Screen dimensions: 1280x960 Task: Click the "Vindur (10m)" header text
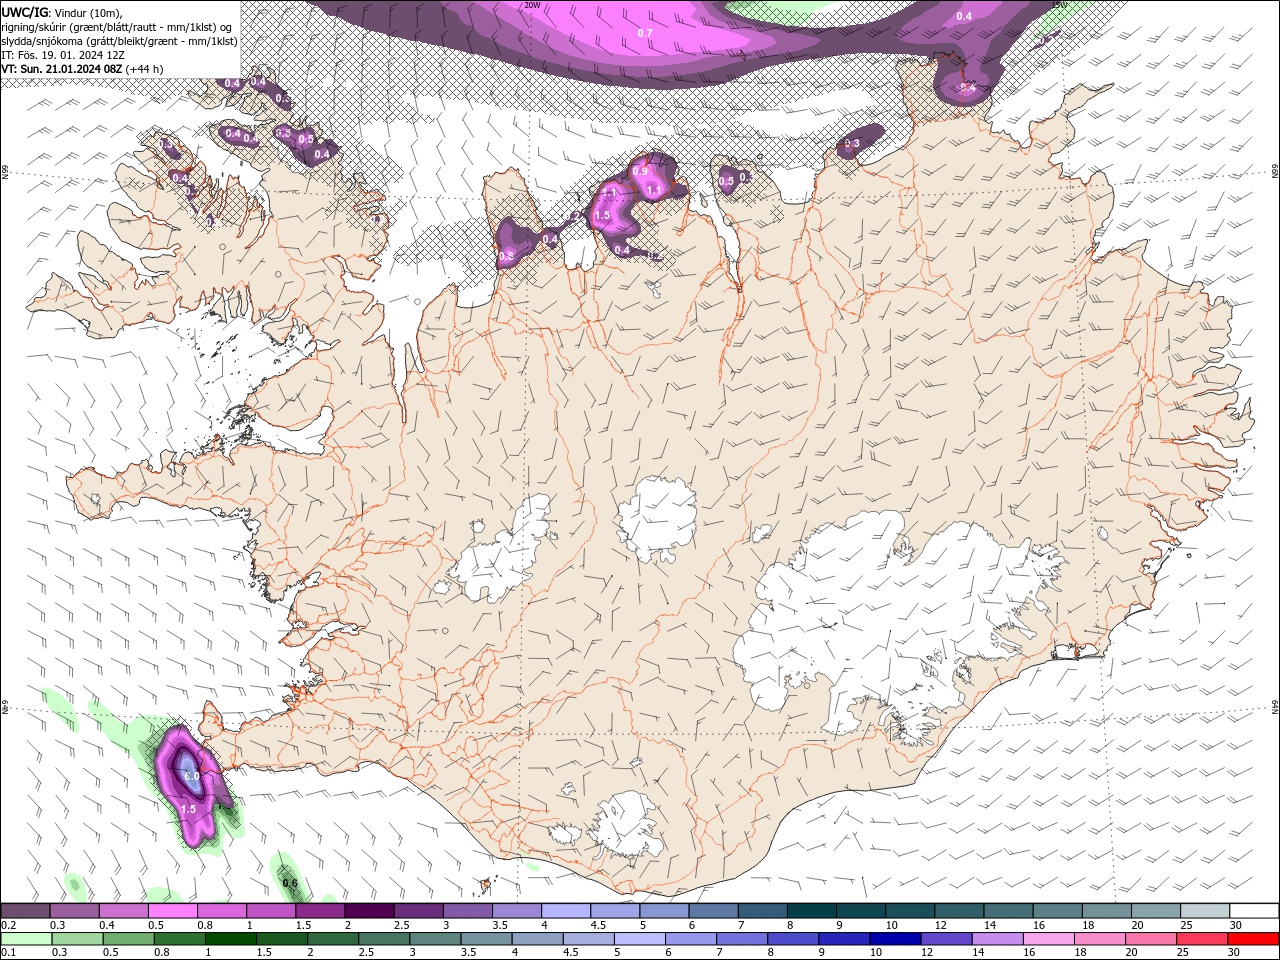point(85,12)
